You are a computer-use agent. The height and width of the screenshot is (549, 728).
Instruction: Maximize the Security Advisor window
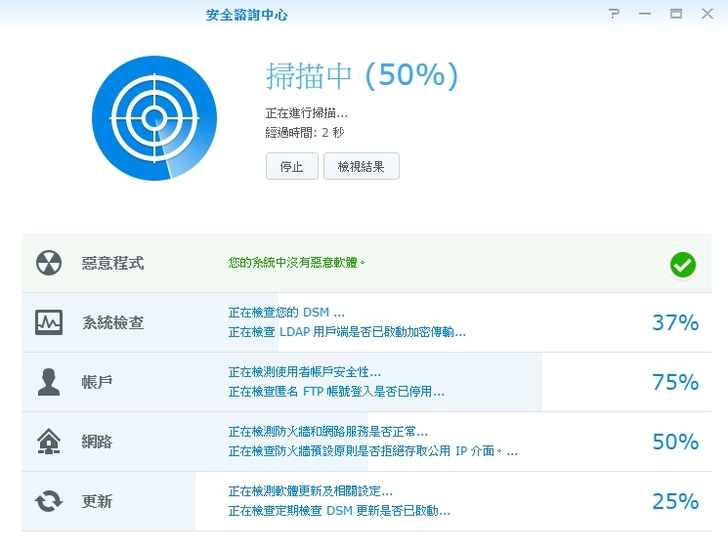[676, 14]
